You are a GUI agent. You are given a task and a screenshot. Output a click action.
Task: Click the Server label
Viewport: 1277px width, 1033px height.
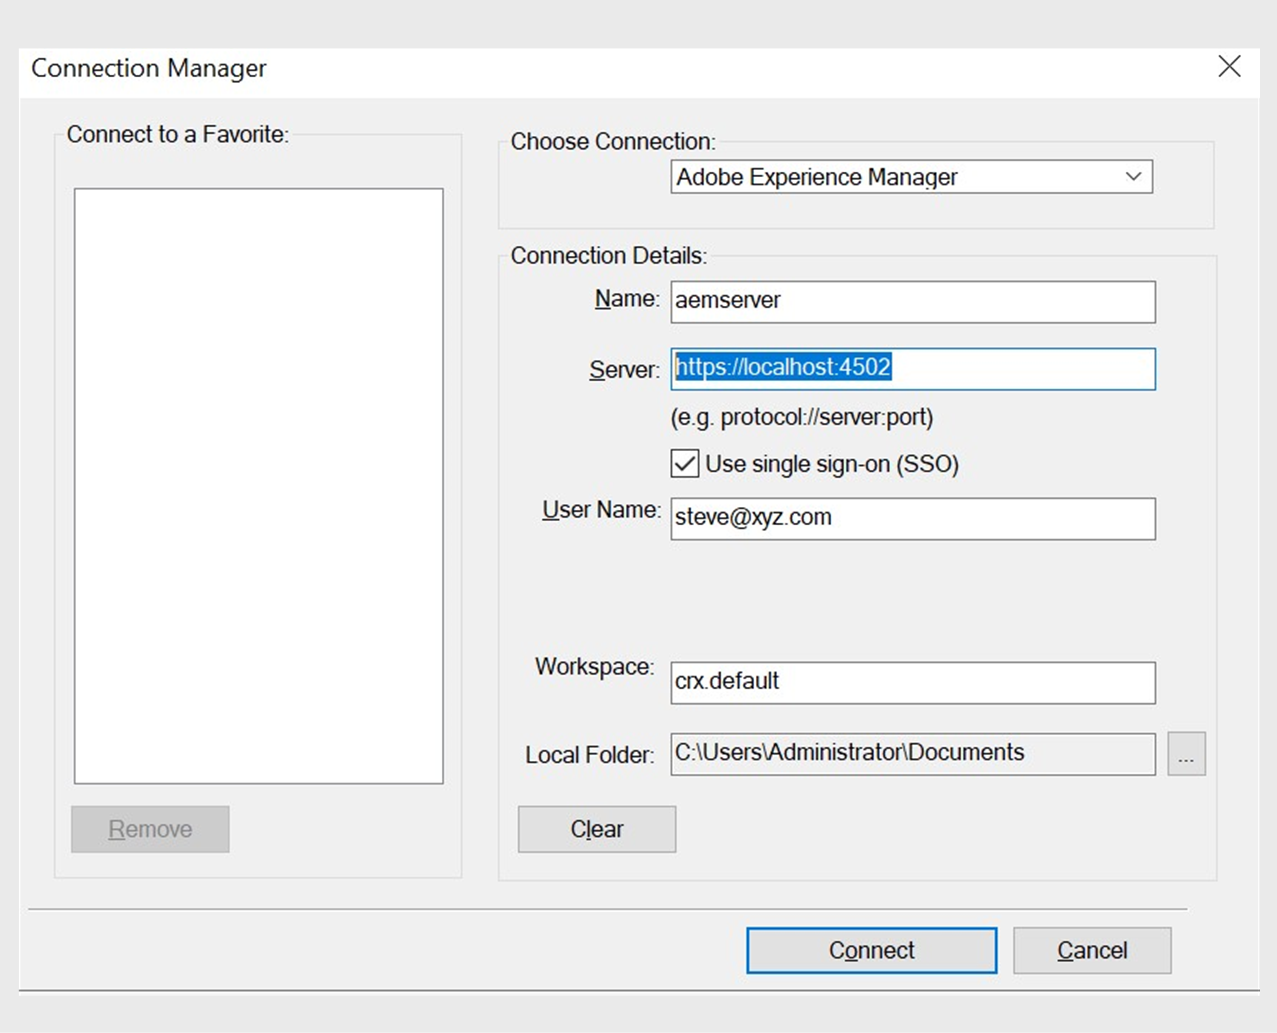624,370
